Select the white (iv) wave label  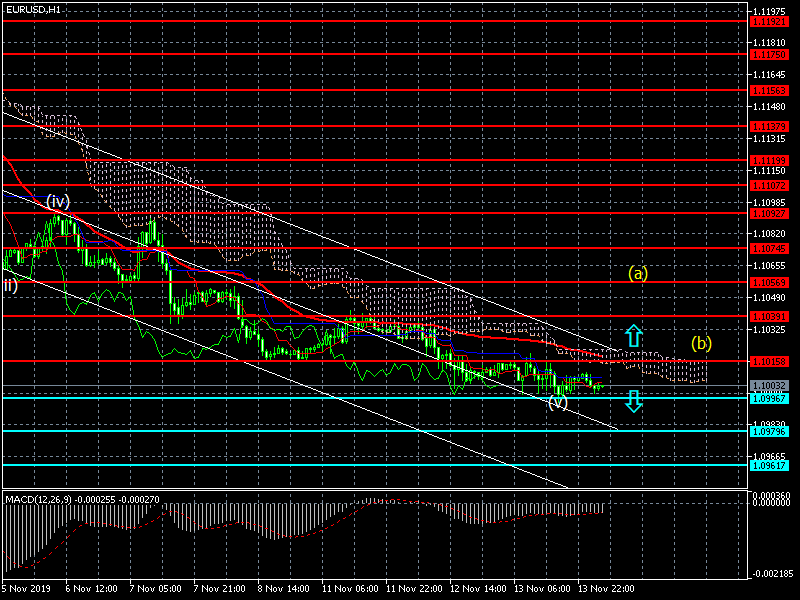(x=58, y=201)
